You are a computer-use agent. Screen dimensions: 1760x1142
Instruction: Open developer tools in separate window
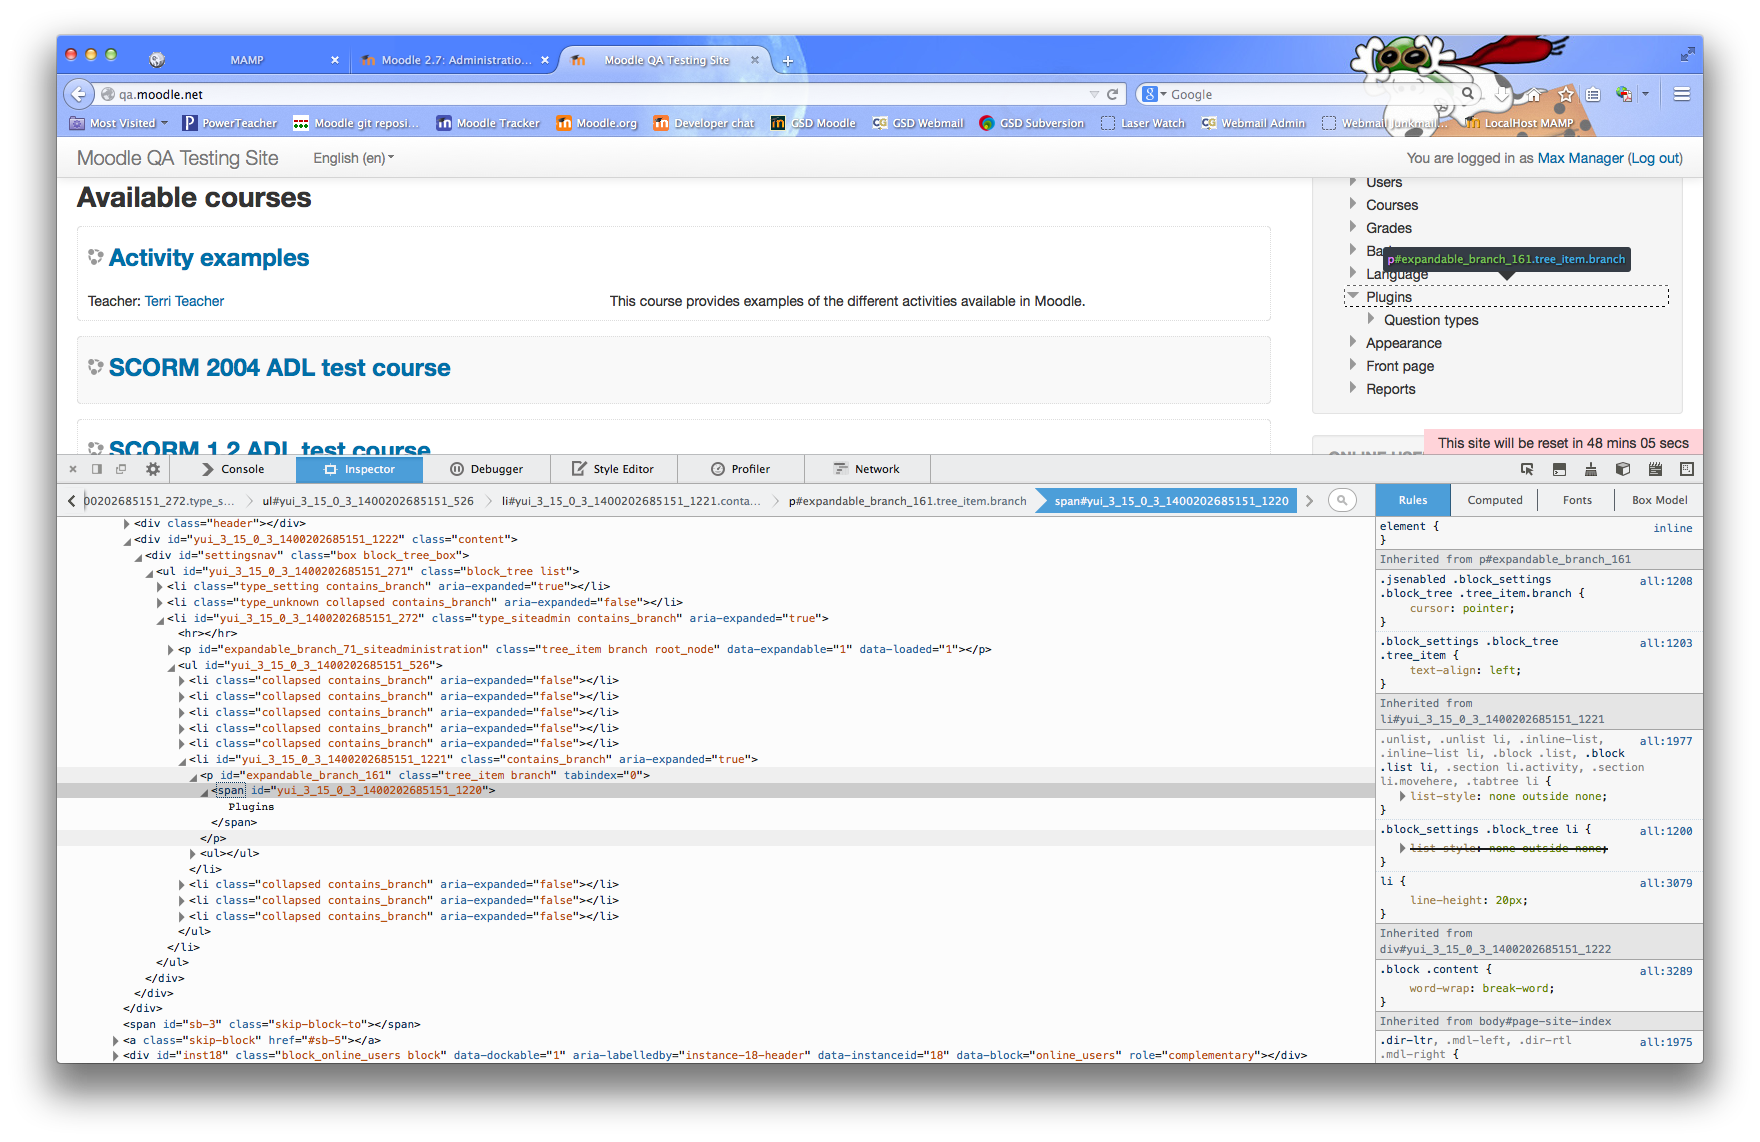click(x=121, y=469)
